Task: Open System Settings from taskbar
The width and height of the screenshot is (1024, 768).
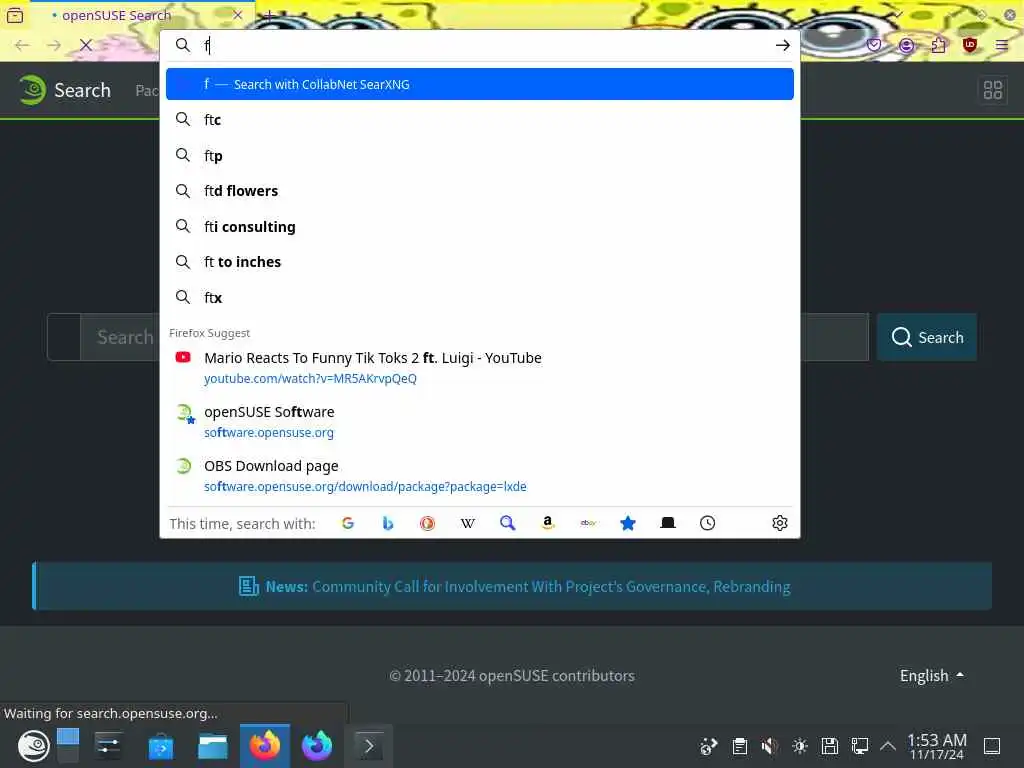Action: coord(108,746)
